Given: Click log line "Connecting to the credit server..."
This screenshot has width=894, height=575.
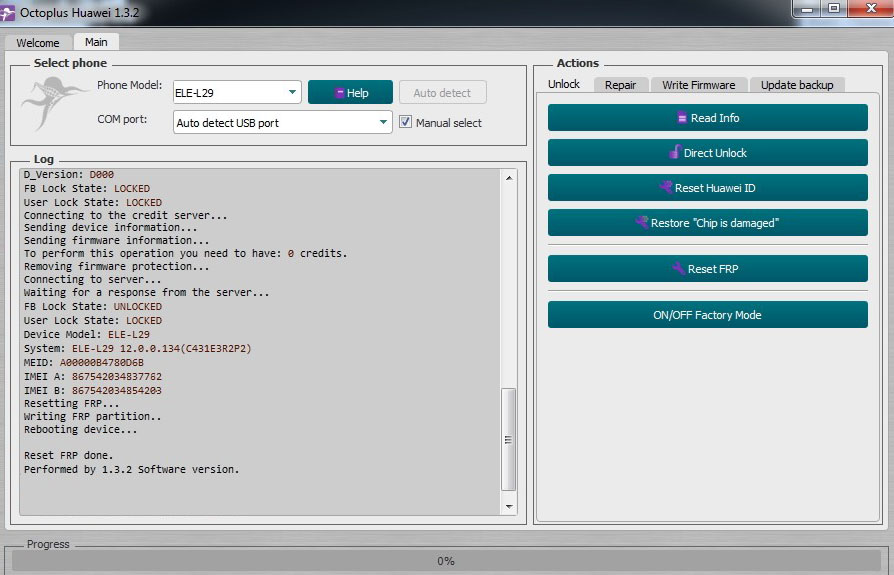Looking at the screenshot, I should (125, 215).
